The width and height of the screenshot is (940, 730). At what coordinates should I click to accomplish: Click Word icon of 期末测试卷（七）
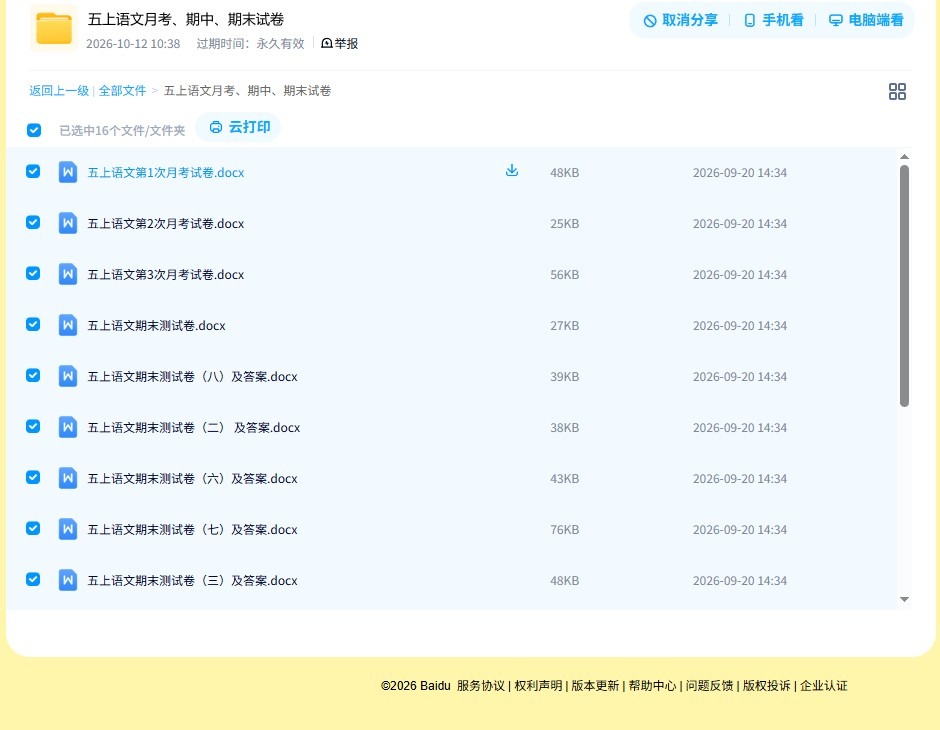[68, 529]
